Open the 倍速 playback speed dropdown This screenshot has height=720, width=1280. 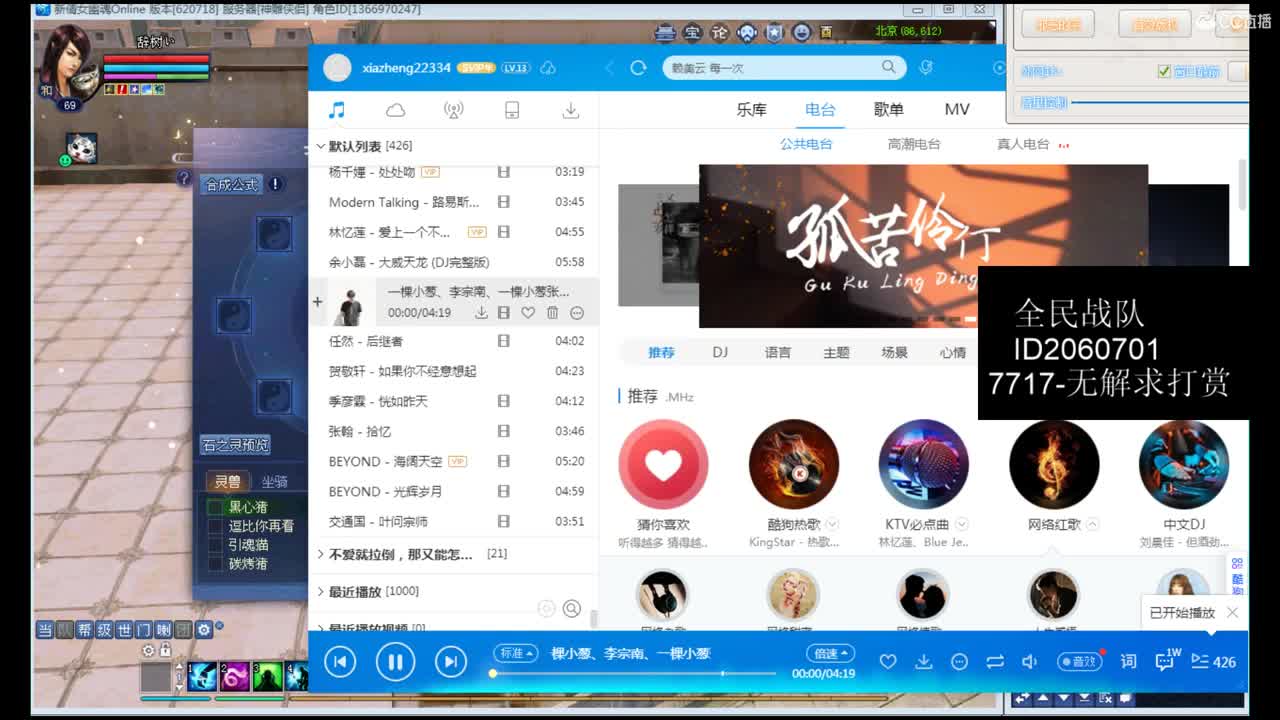831,653
